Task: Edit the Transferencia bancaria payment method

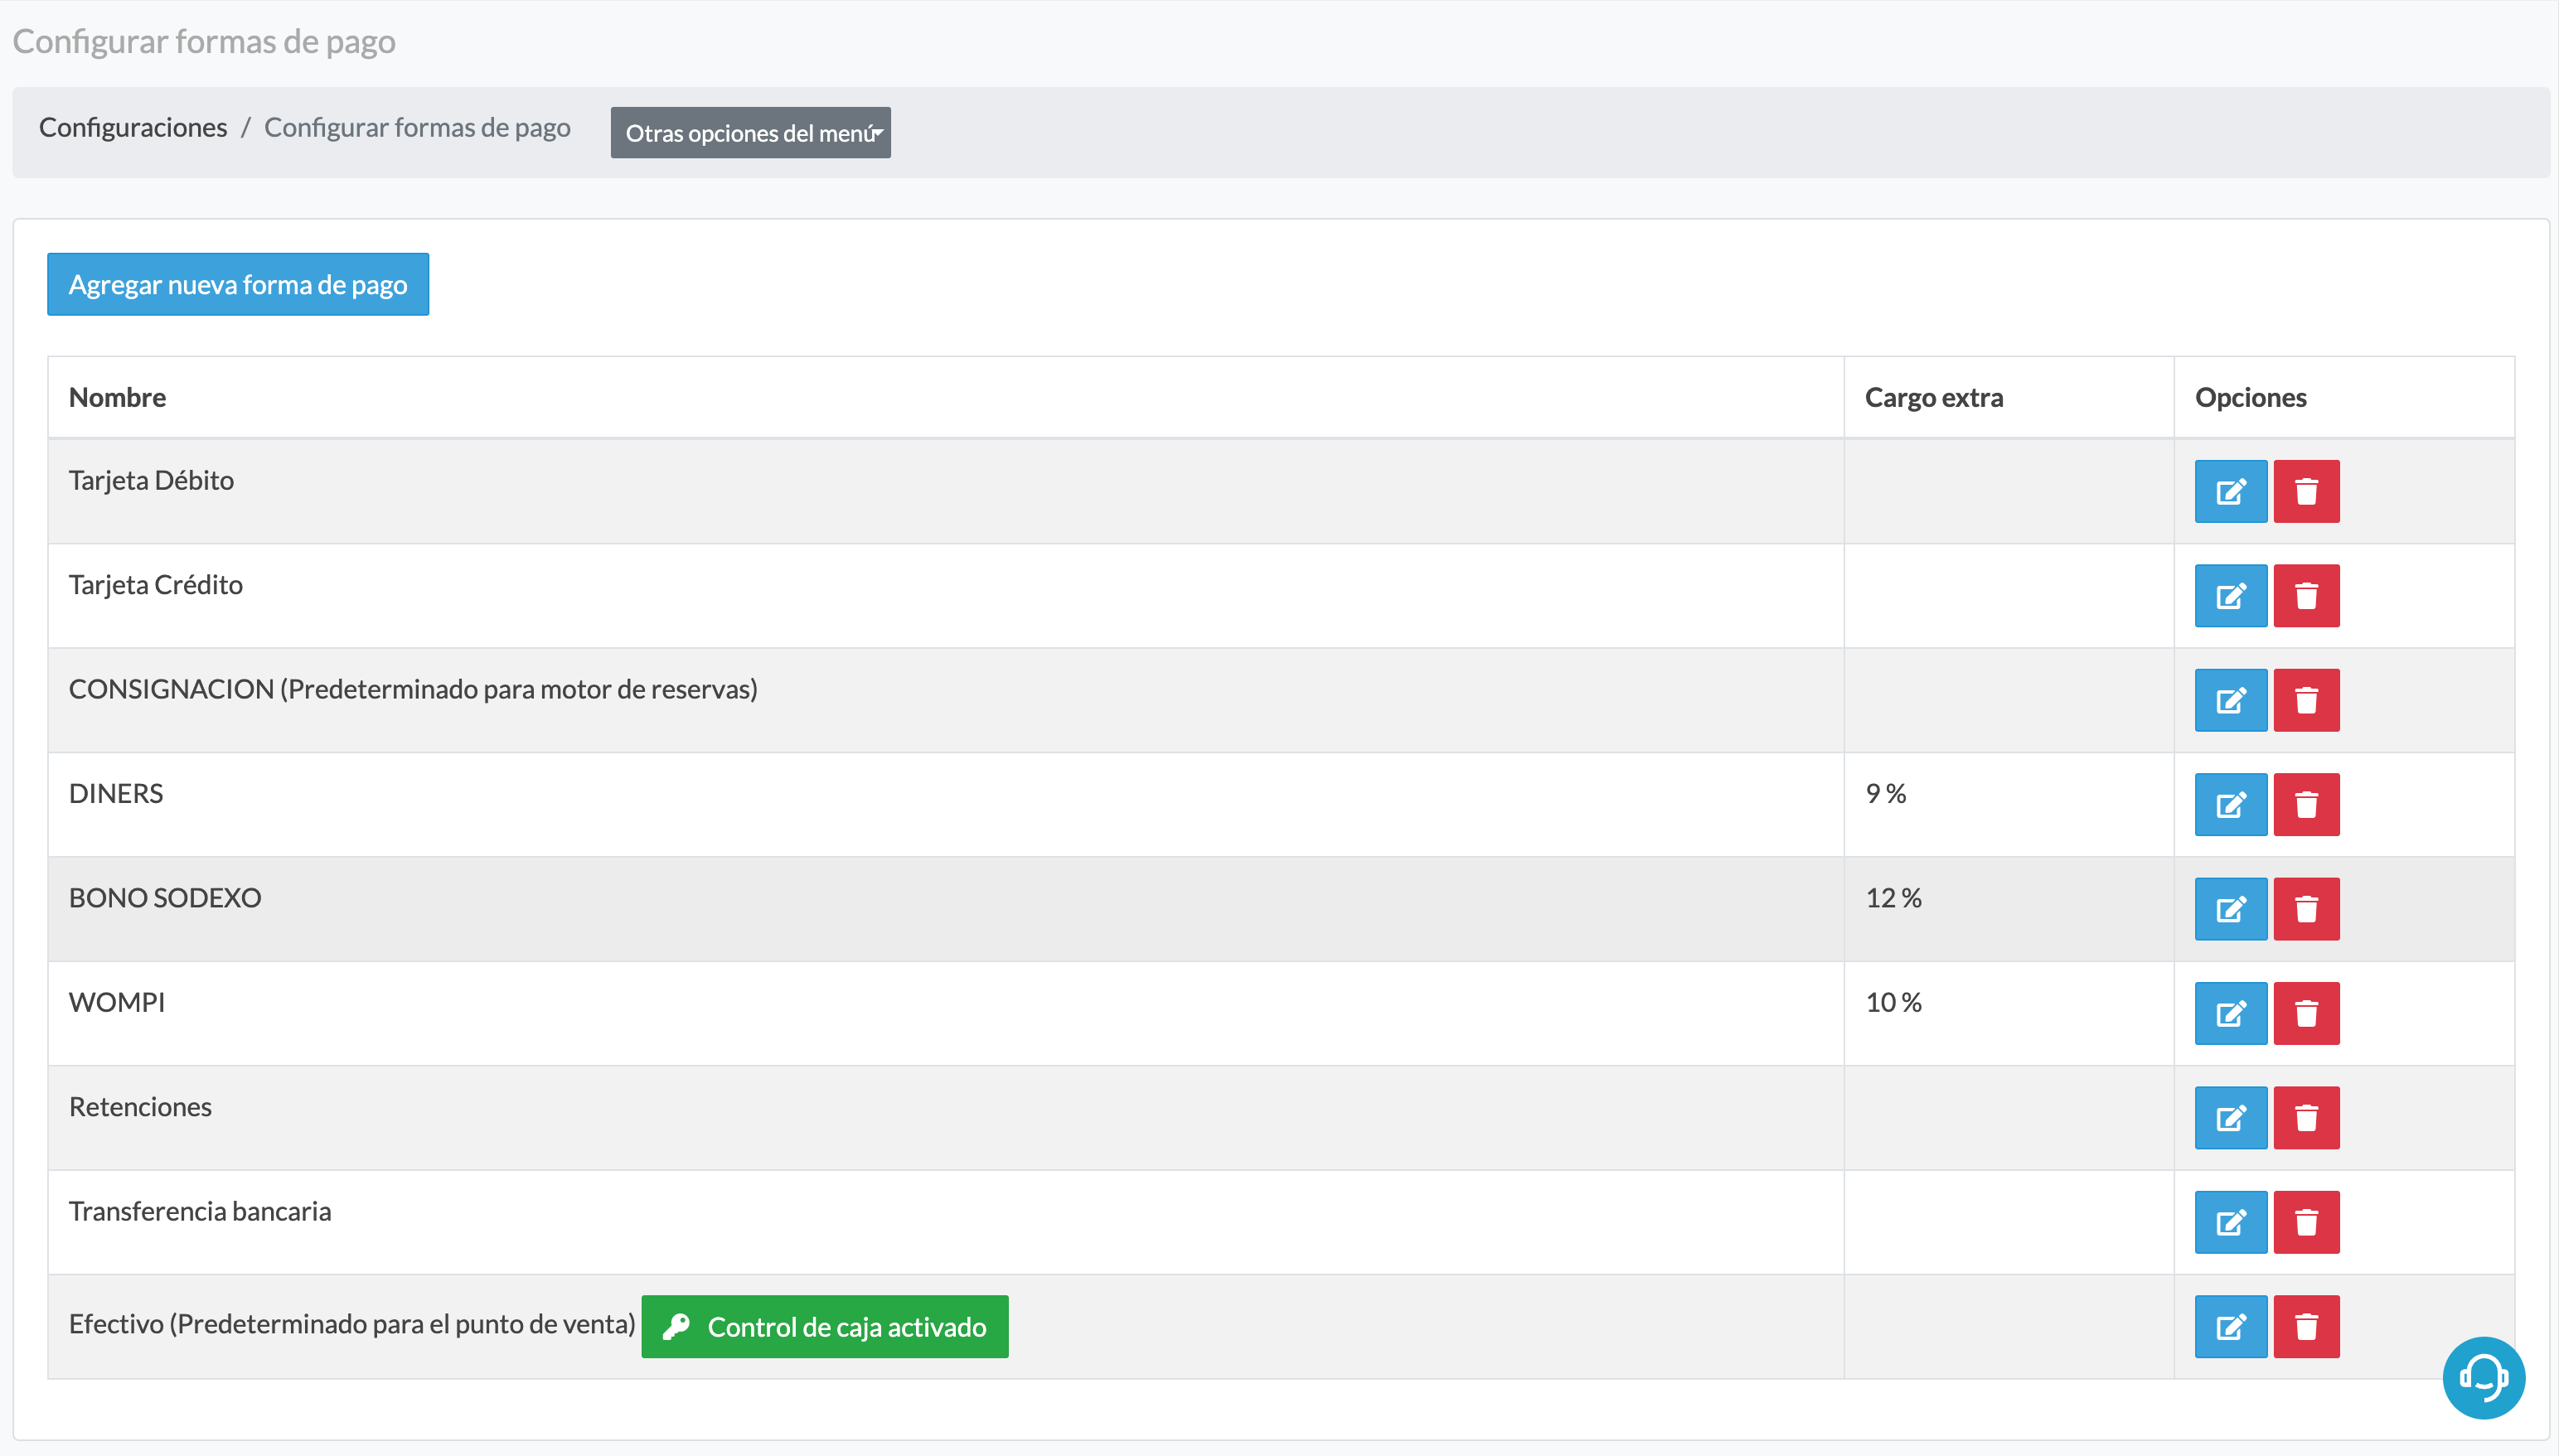Action: point(2230,1222)
